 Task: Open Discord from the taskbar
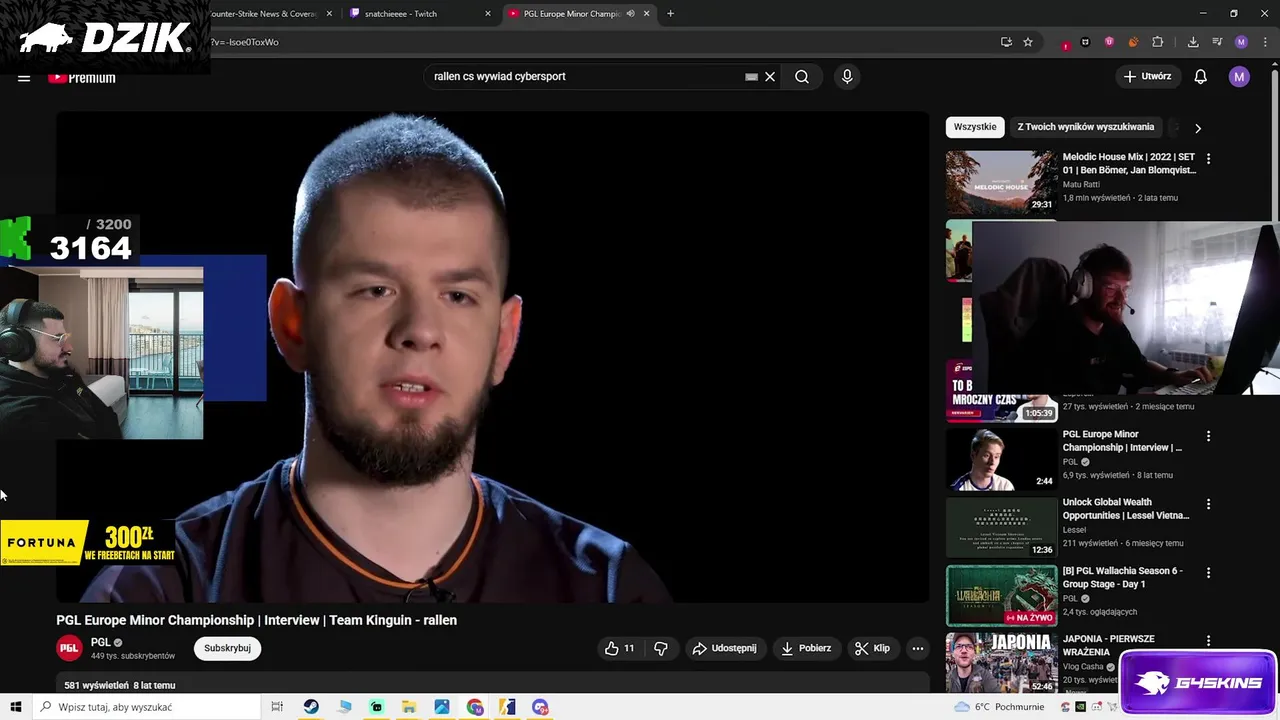pyautogui.click(x=541, y=707)
